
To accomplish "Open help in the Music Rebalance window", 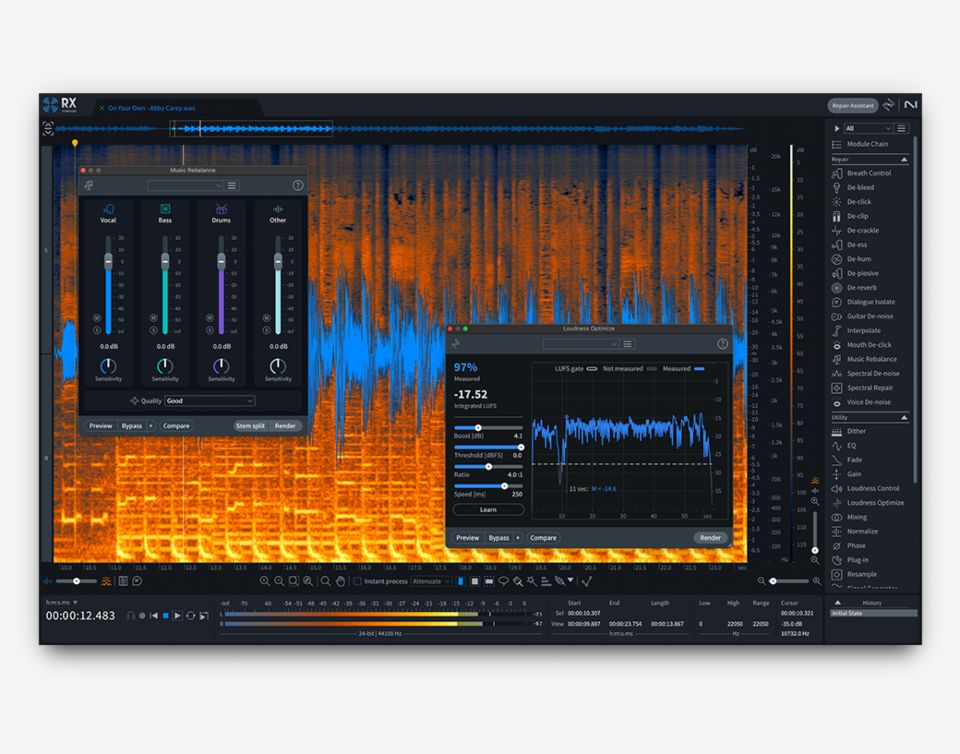I will pyautogui.click(x=297, y=185).
